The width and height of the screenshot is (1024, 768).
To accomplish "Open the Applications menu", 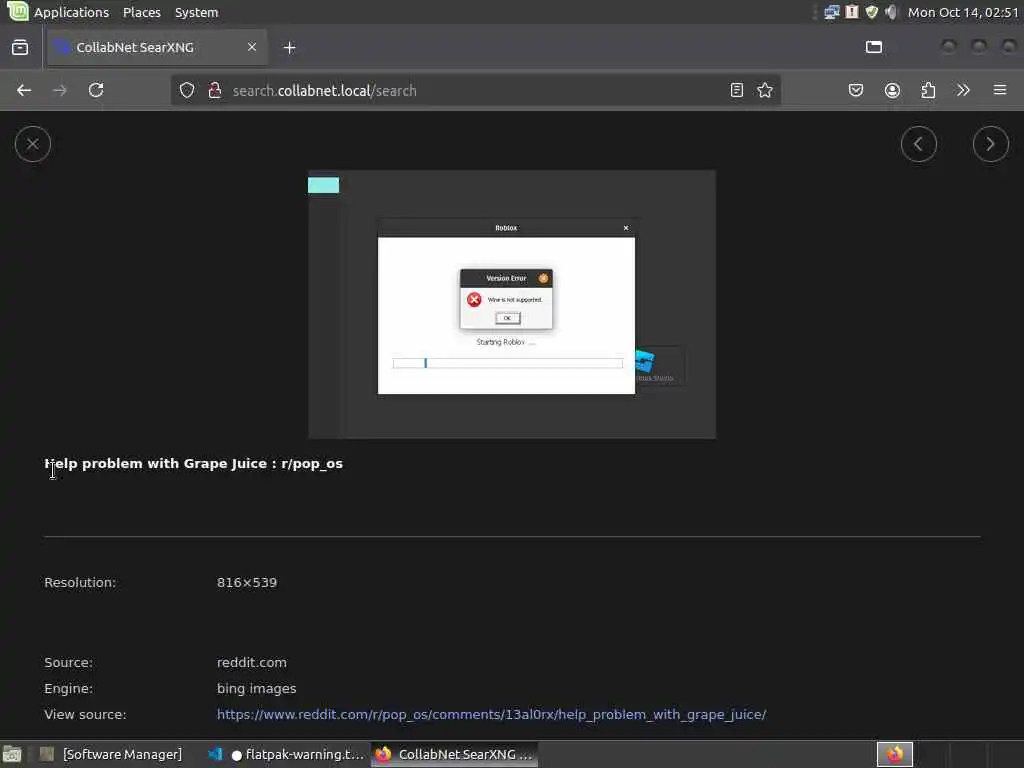I will pos(72,12).
